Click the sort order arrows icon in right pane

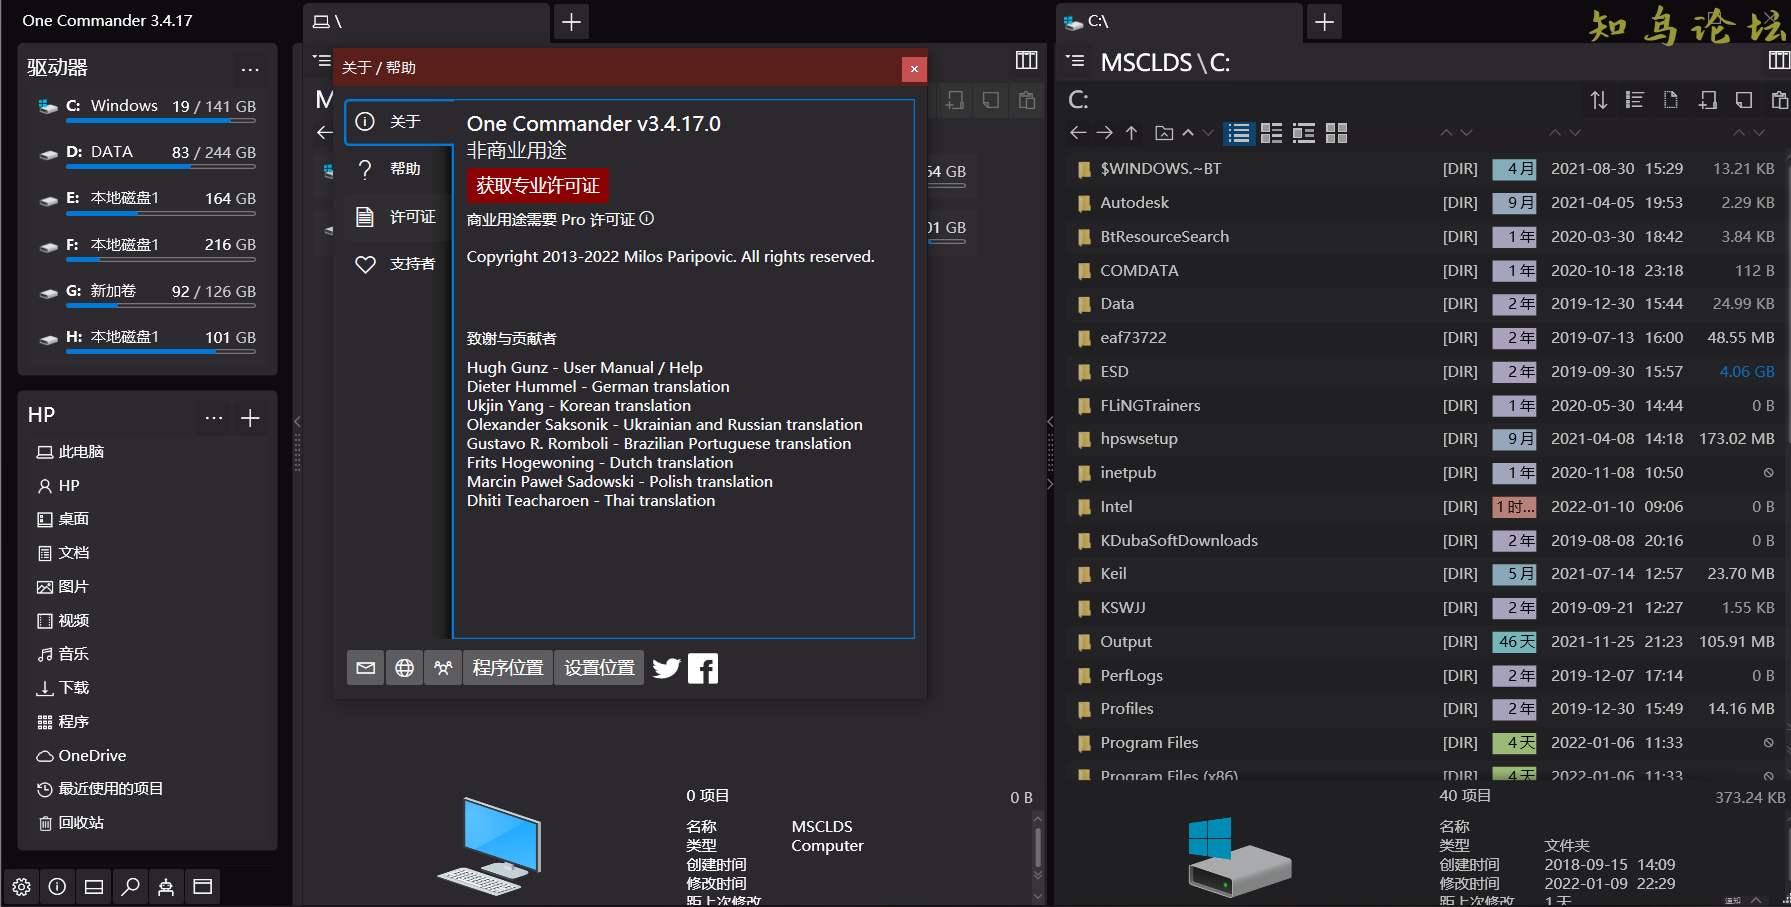point(1599,100)
